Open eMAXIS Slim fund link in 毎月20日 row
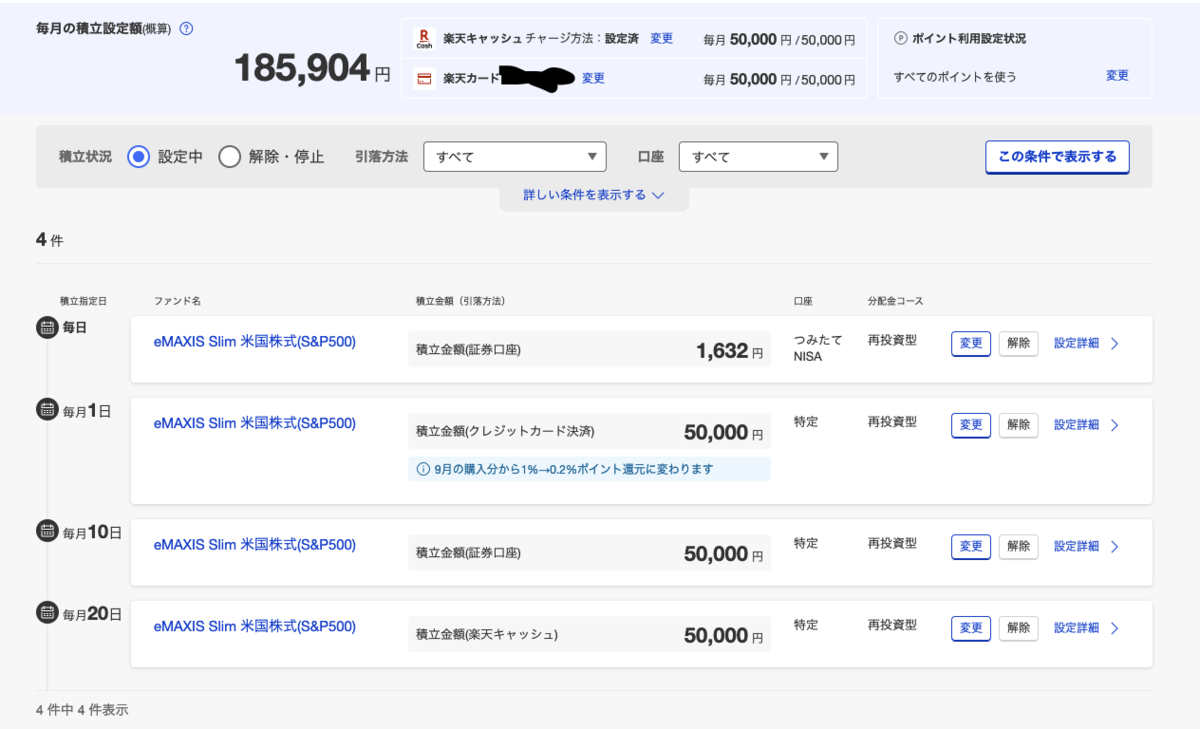This screenshot has height=729, width=1200. tap(254, 626)
